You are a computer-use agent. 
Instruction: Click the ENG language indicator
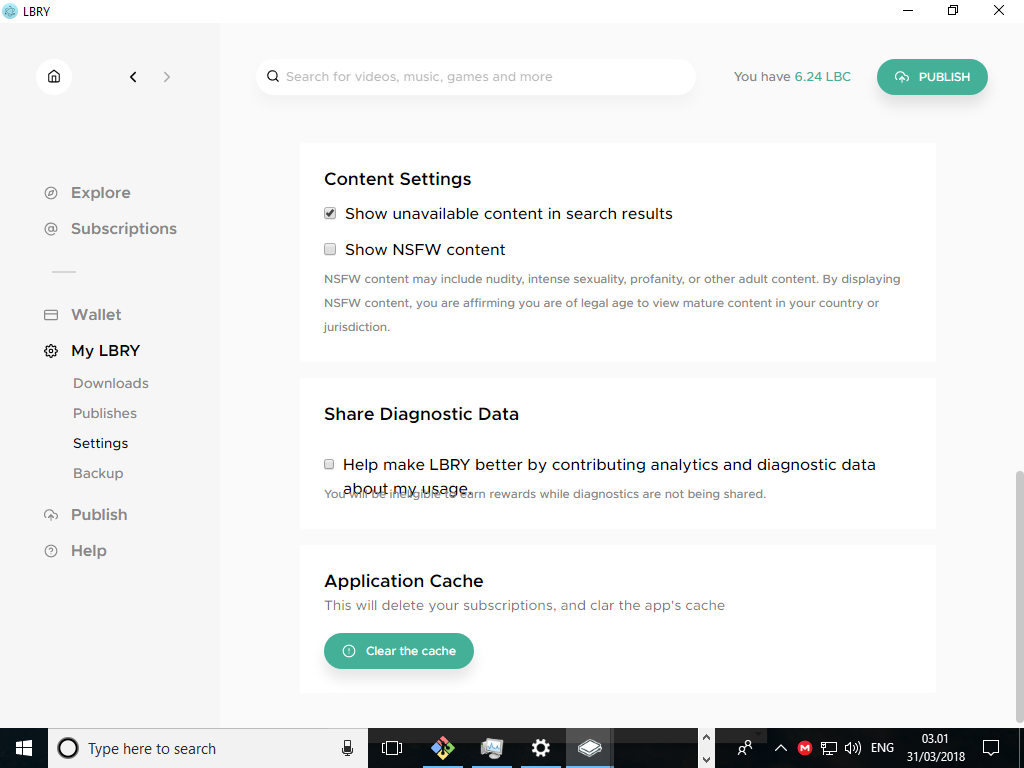[x=882, y=748]
